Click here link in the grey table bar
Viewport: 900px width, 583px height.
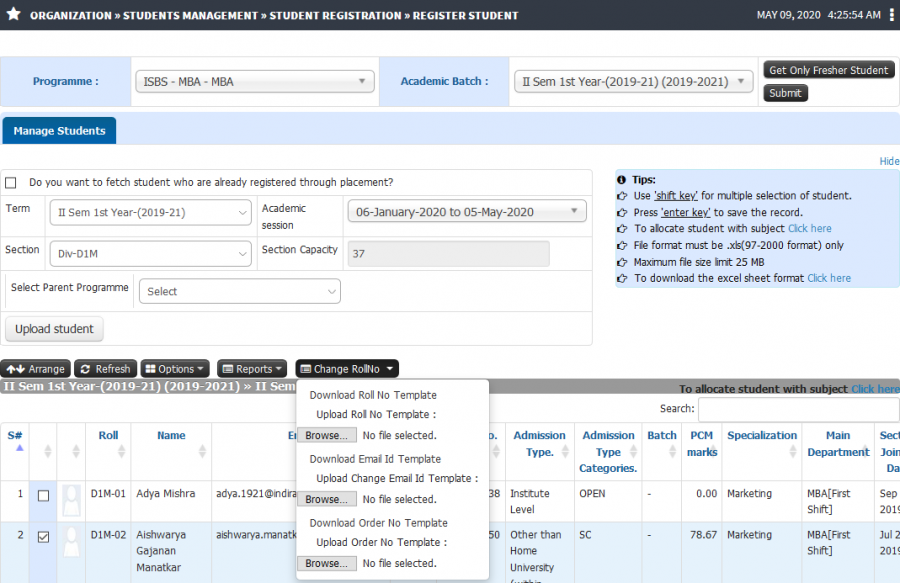(875, 389)
